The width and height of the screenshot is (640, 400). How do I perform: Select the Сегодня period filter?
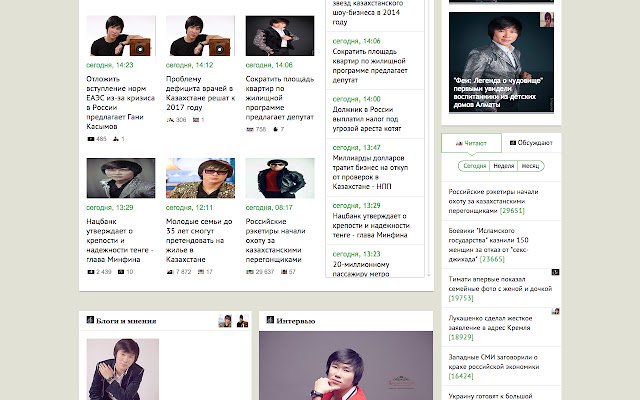tap(474, 166)
